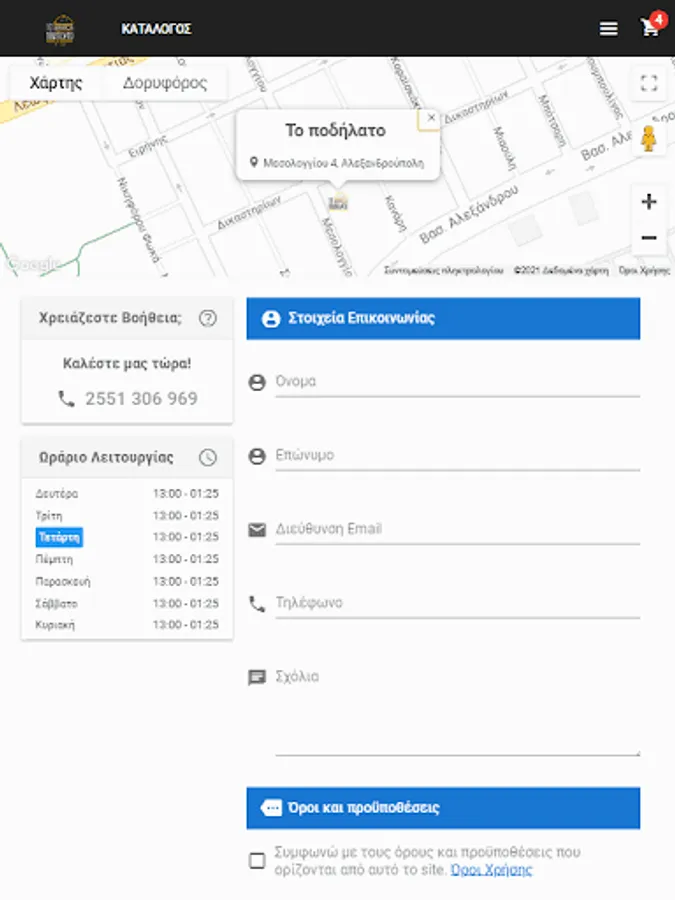The height and width of the screenshot is (900, 675).
Task: Open Συντομεύσεις πληκτρολογίου on the map
Action: pos(444,270)
